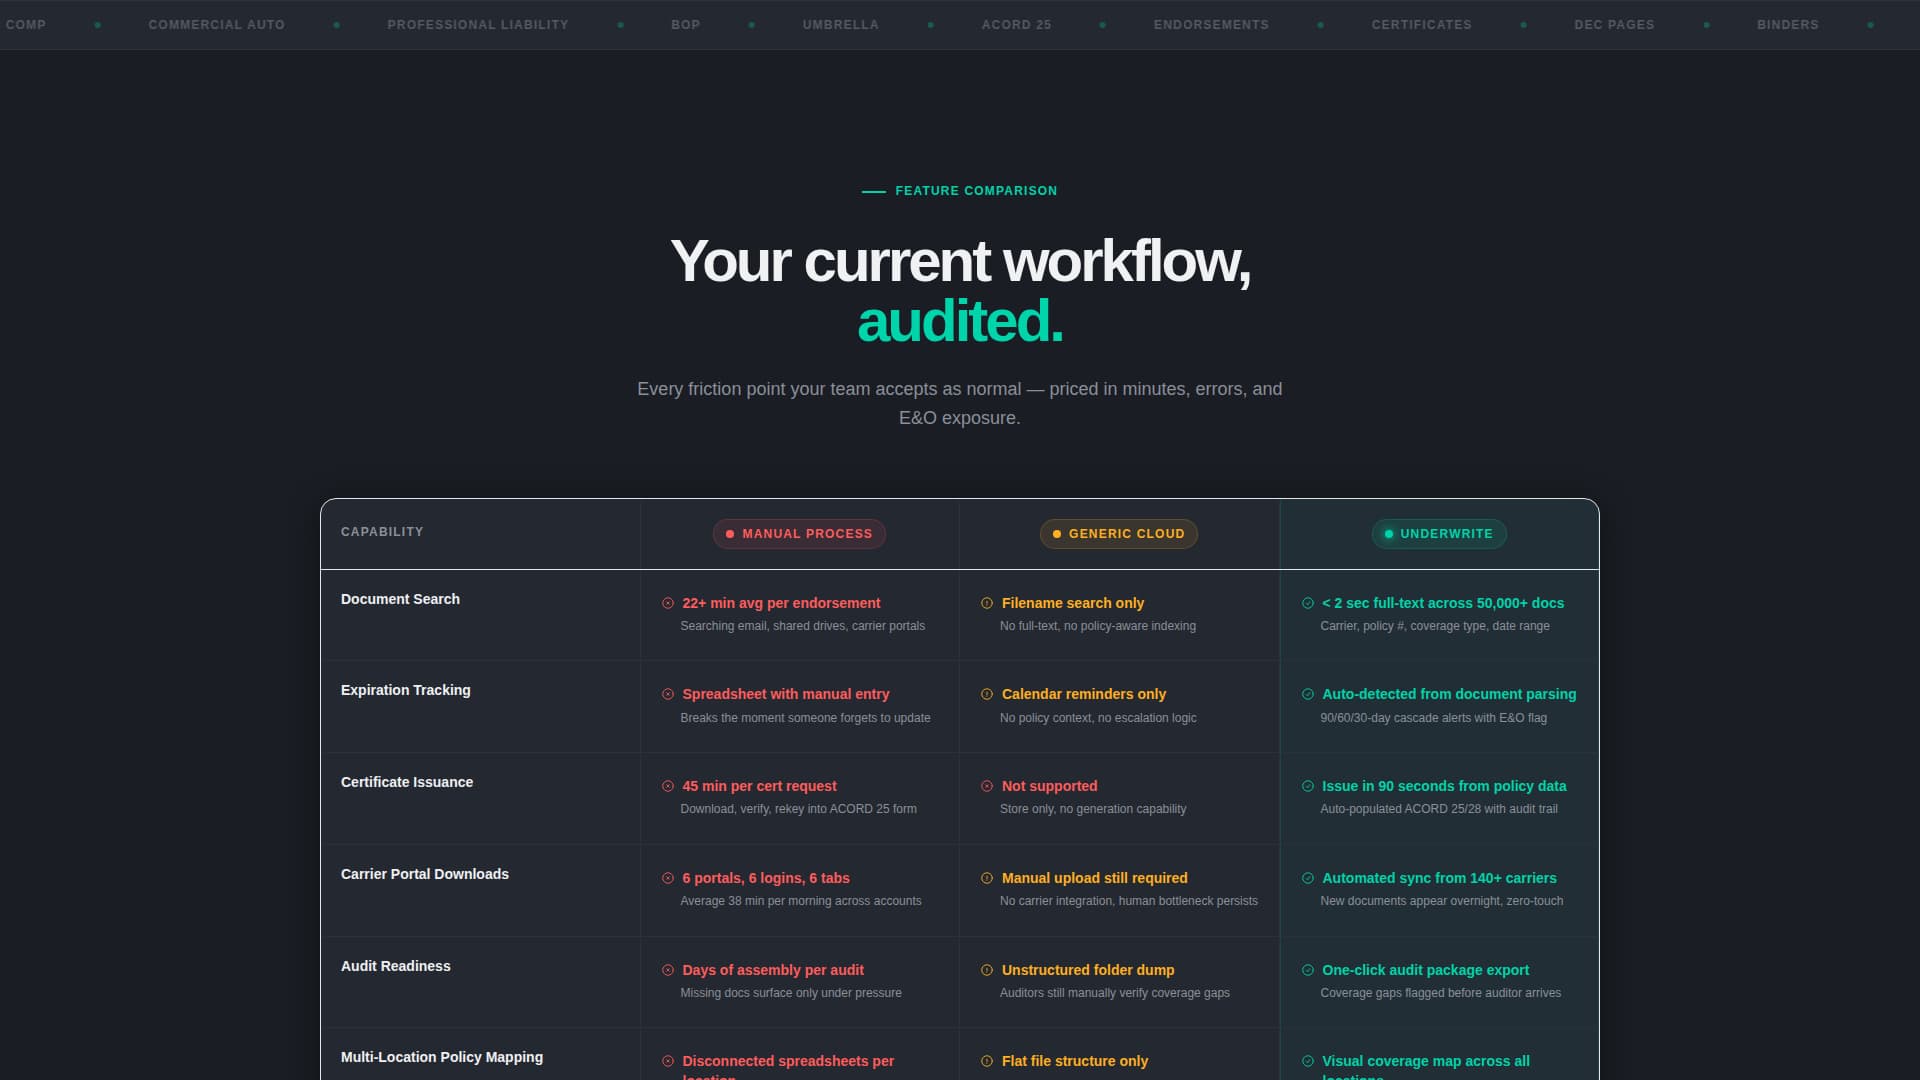Viewport: 1920px width, 1080px height.
Task: Click the check icon beside Auto-detected from document parsing
Action: [1308, 694]
